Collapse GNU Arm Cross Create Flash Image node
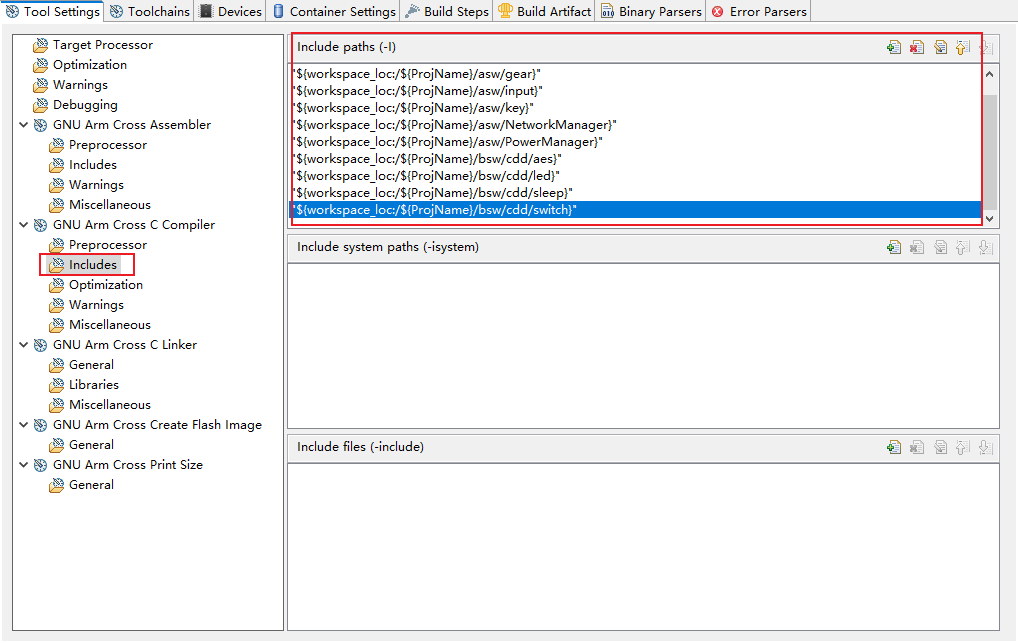The height and width of the screenshot is (643, 1018). click(x=23, y=425)
